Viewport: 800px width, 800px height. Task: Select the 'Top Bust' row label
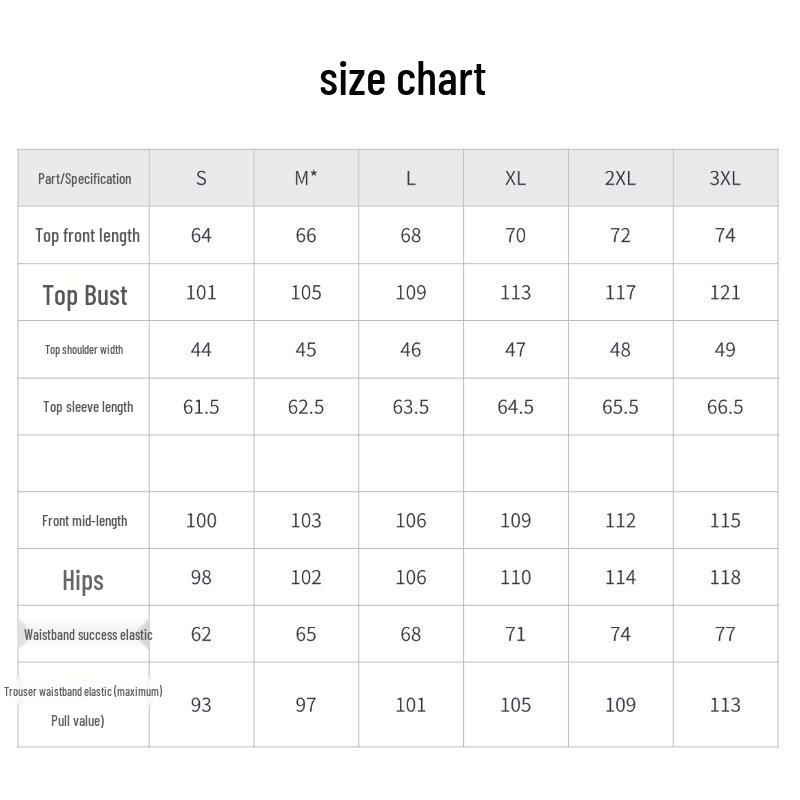(85, 295)
